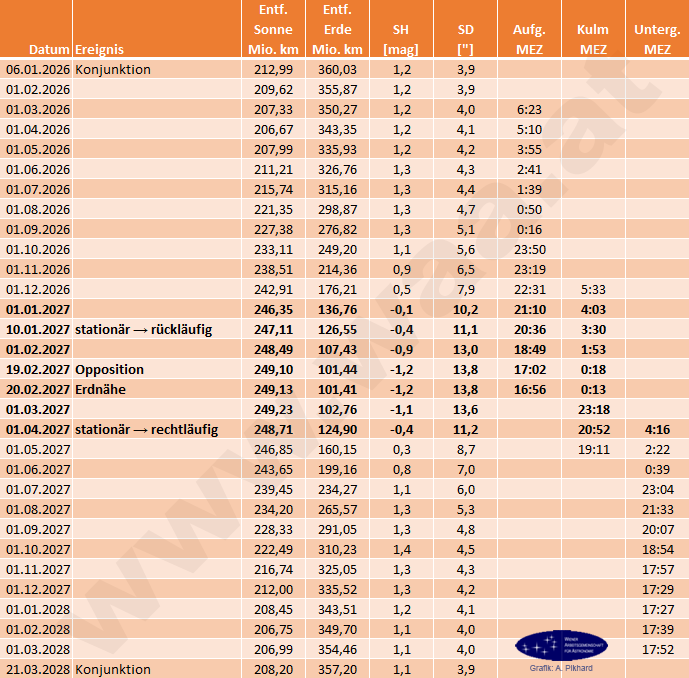The height and width of the screenshot is (678, 689).
Task: Click set time "18:54"
Action: (658, 549)
